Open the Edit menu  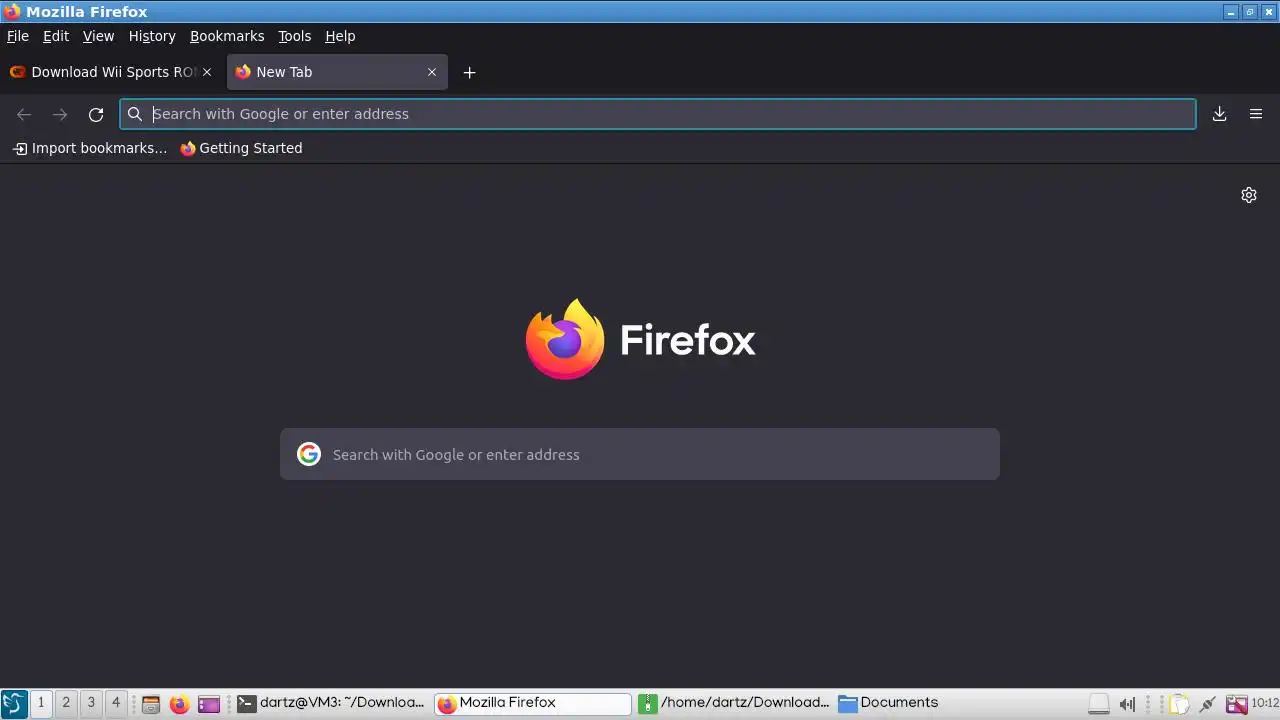[56, 36]
